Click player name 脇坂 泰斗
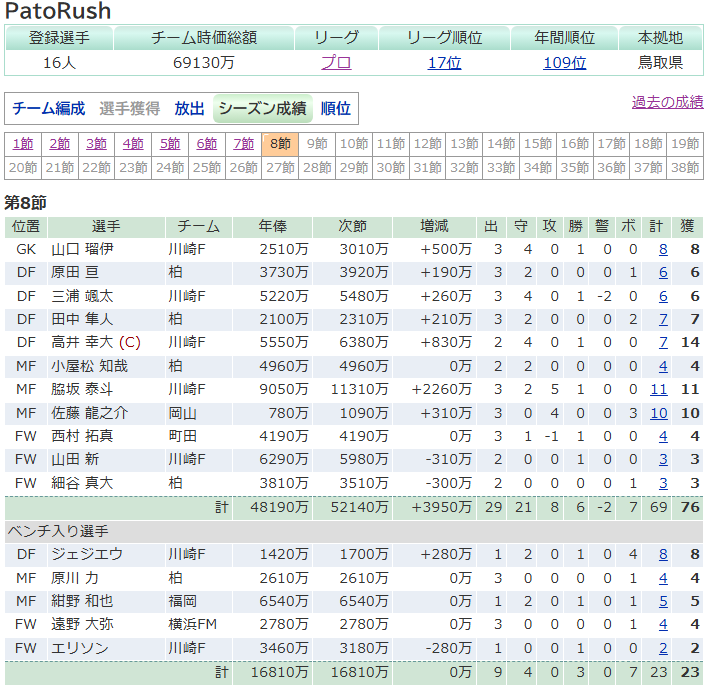 82,389
